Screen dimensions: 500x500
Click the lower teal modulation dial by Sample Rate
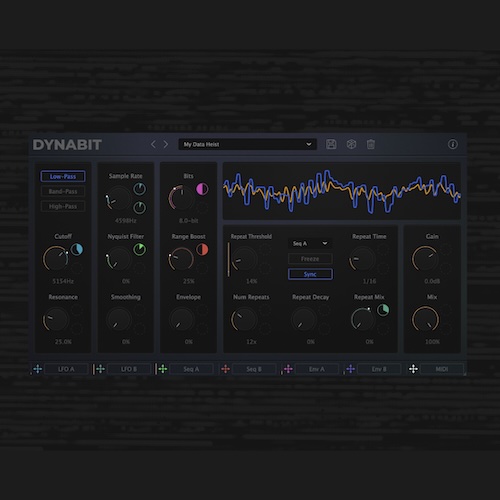pyautogui.click(x=140, y=208)
